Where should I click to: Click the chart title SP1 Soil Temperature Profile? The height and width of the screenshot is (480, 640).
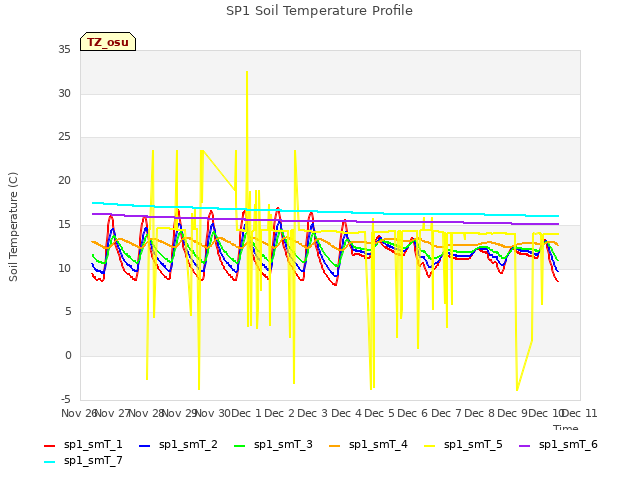click(319, 11)
